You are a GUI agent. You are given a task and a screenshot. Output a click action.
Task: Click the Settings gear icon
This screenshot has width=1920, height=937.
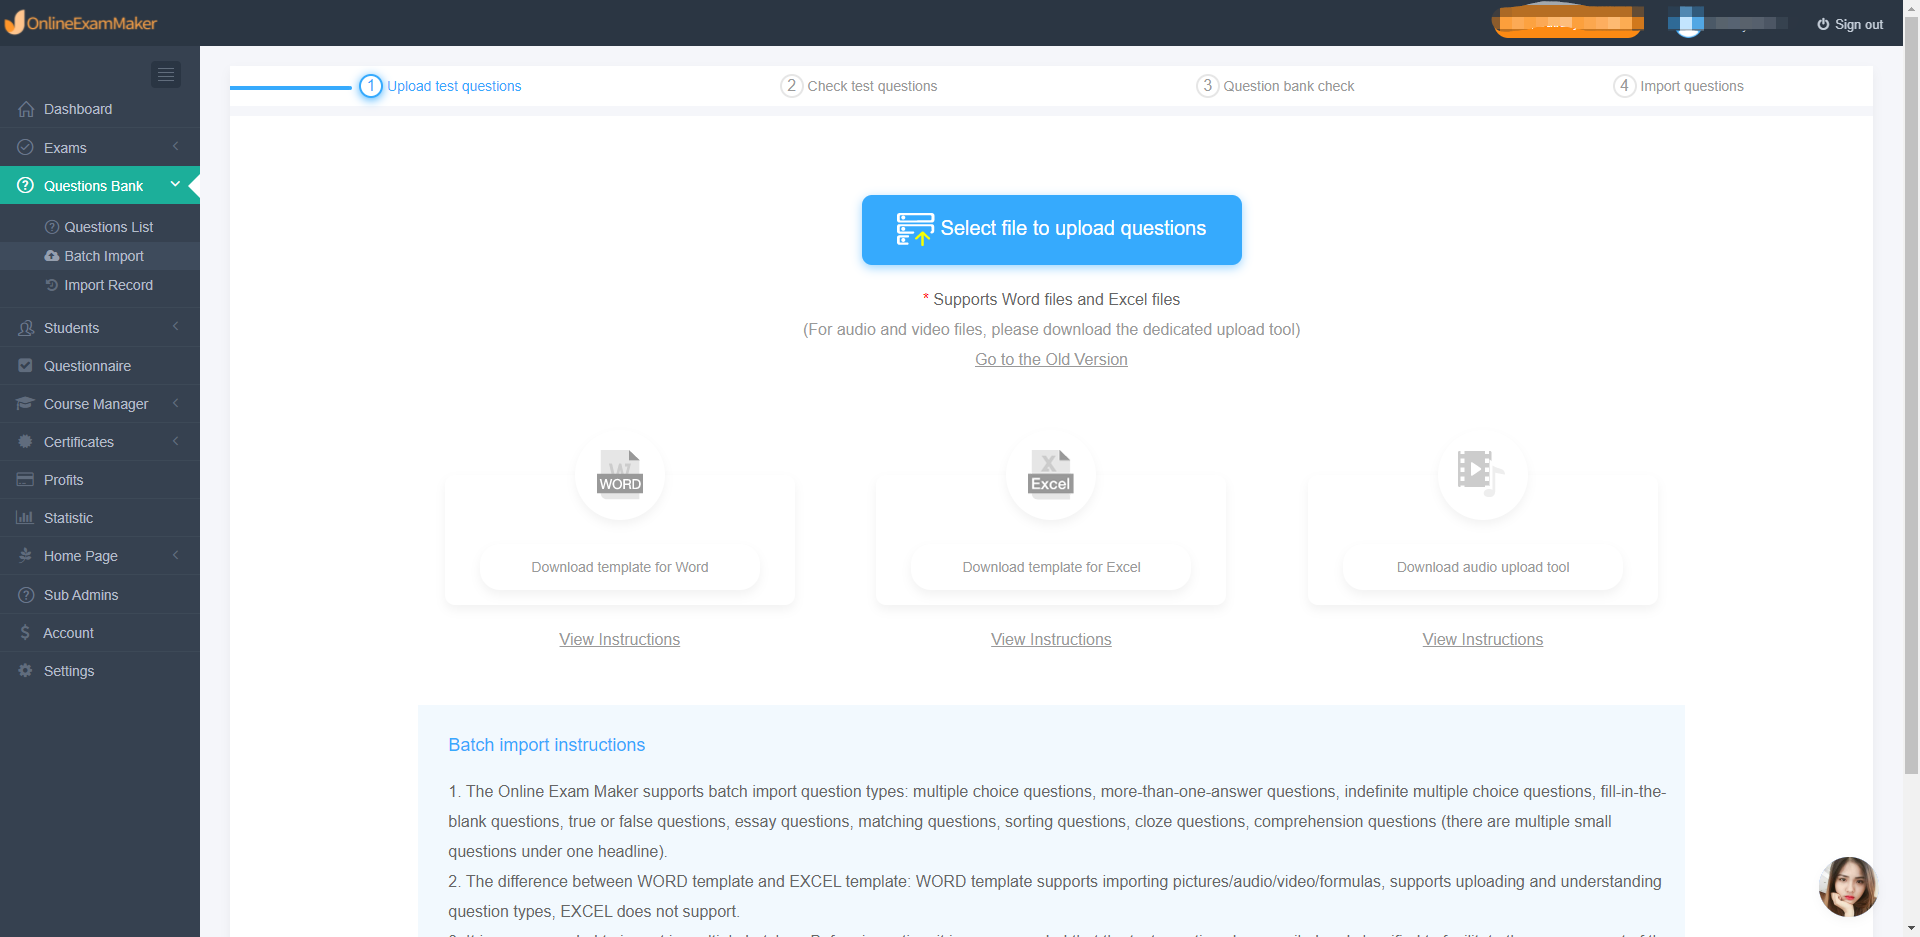pyautogui.click(x=26, y=670)
